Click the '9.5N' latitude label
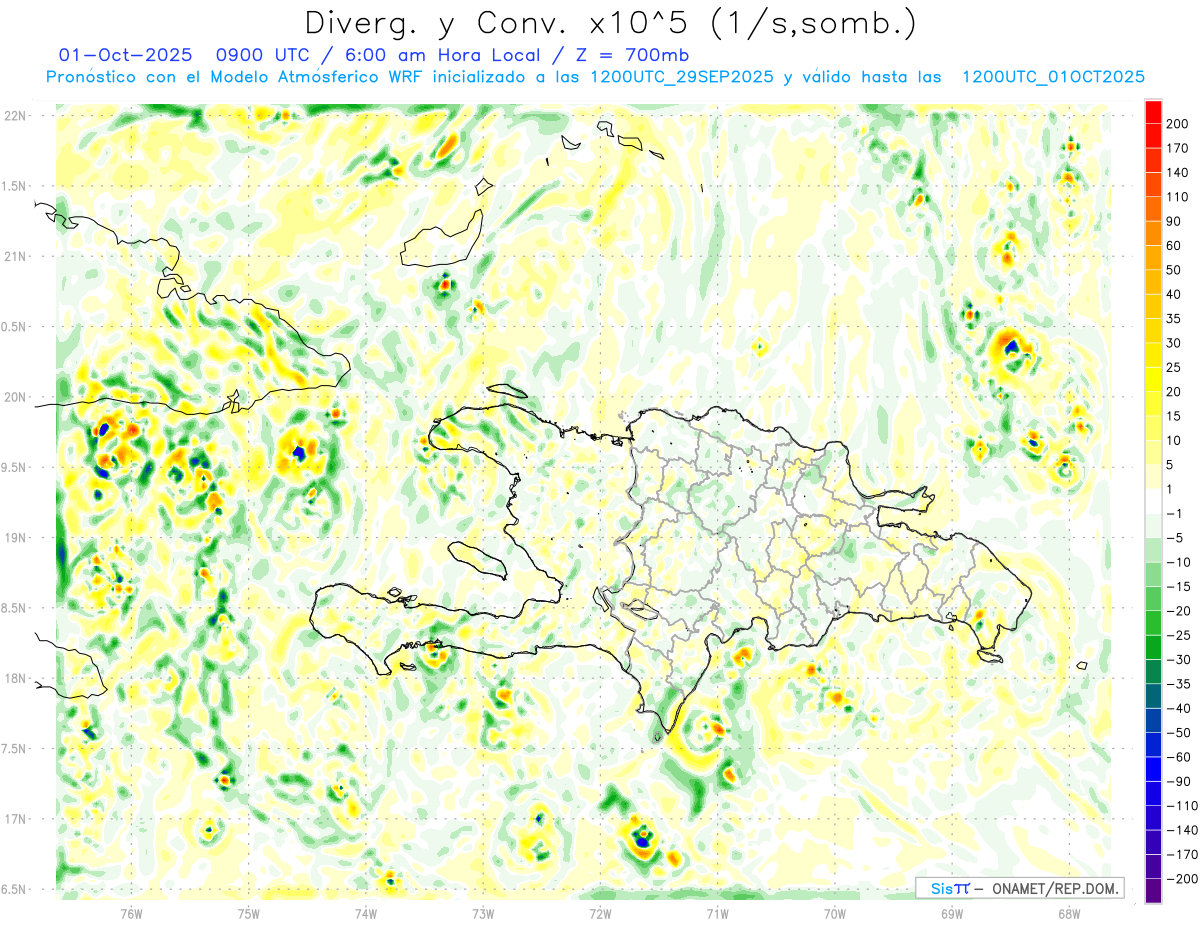 14,468
